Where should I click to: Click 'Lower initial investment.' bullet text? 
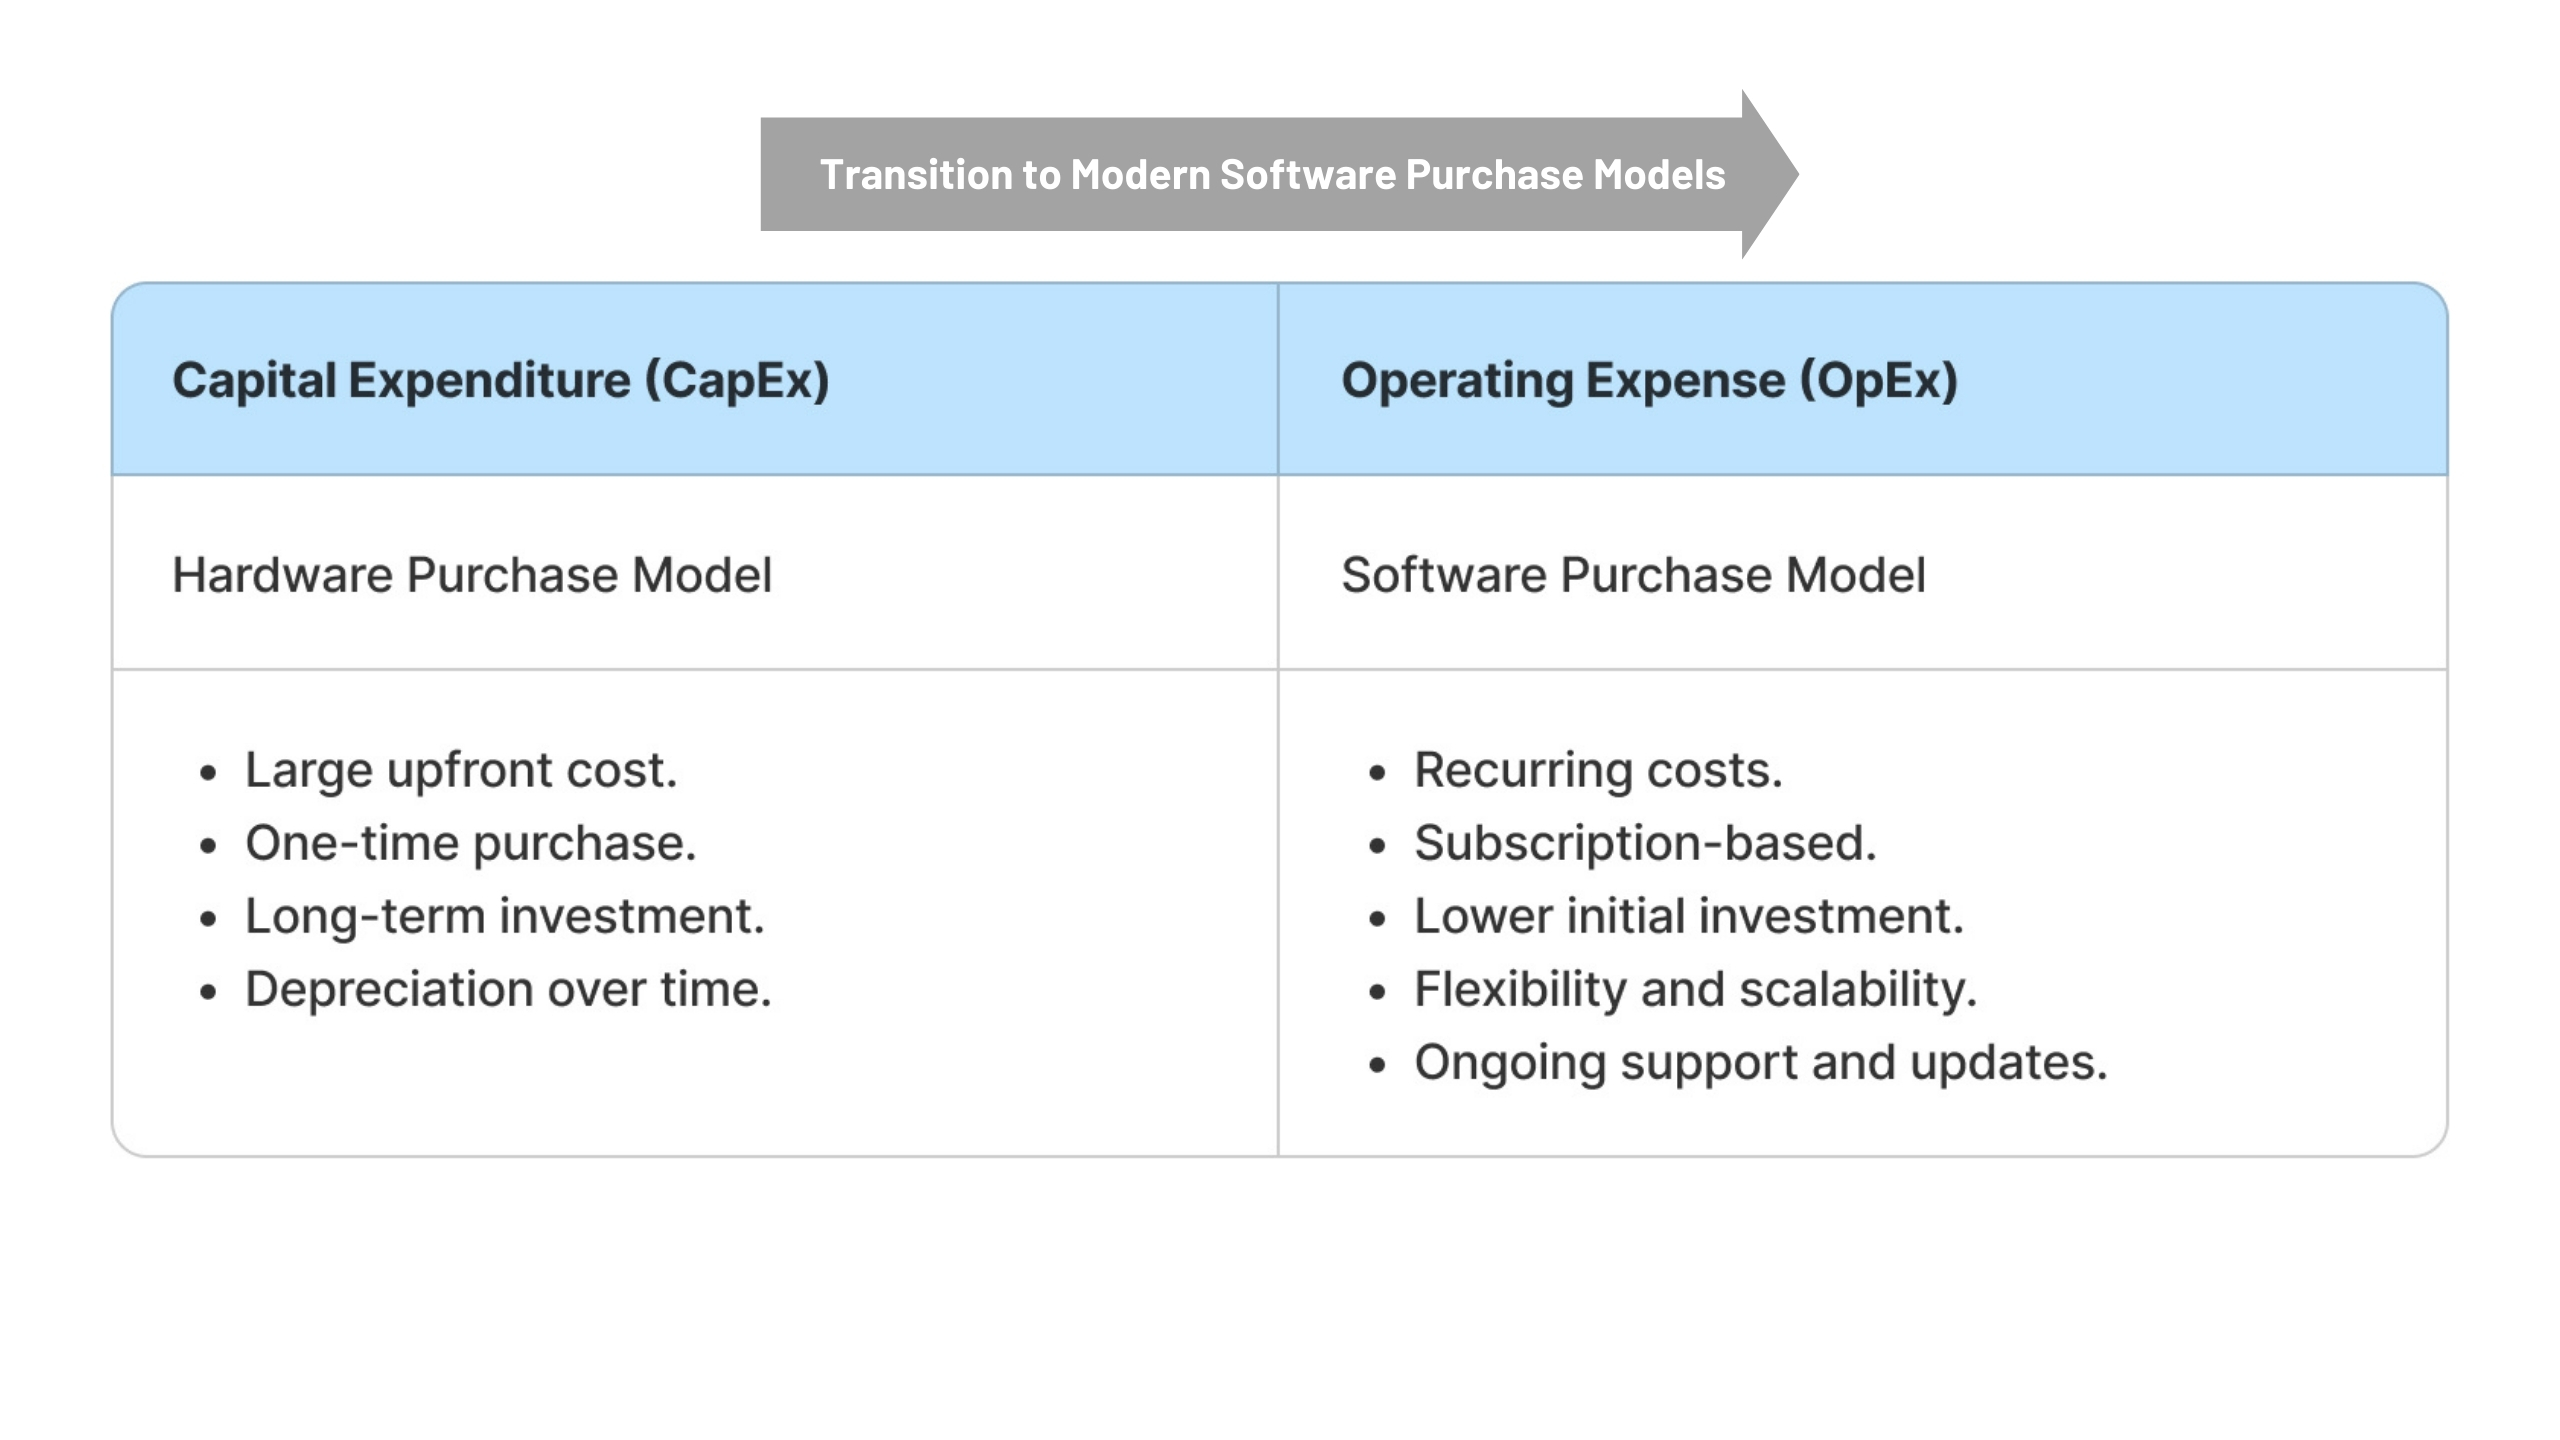pos(1688,916)
